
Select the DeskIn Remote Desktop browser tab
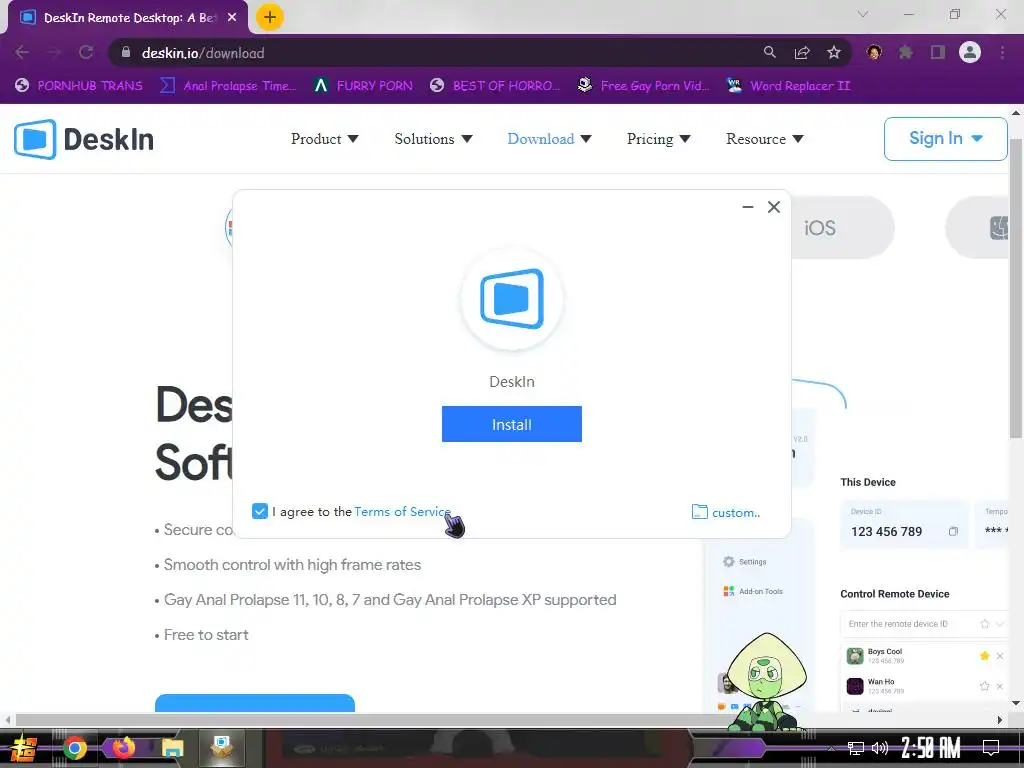128,18
